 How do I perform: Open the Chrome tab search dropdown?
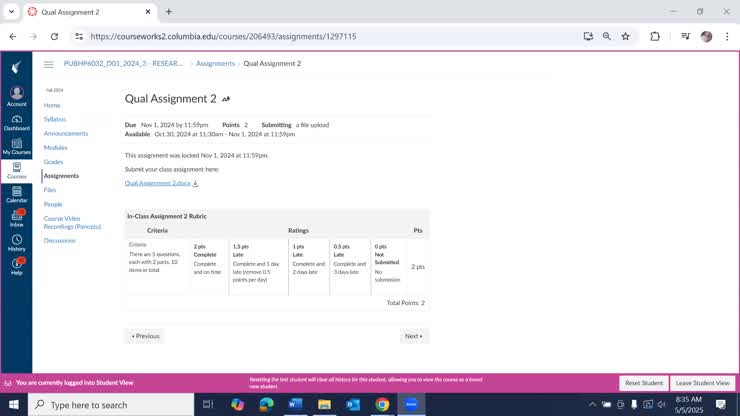point(11,12)
